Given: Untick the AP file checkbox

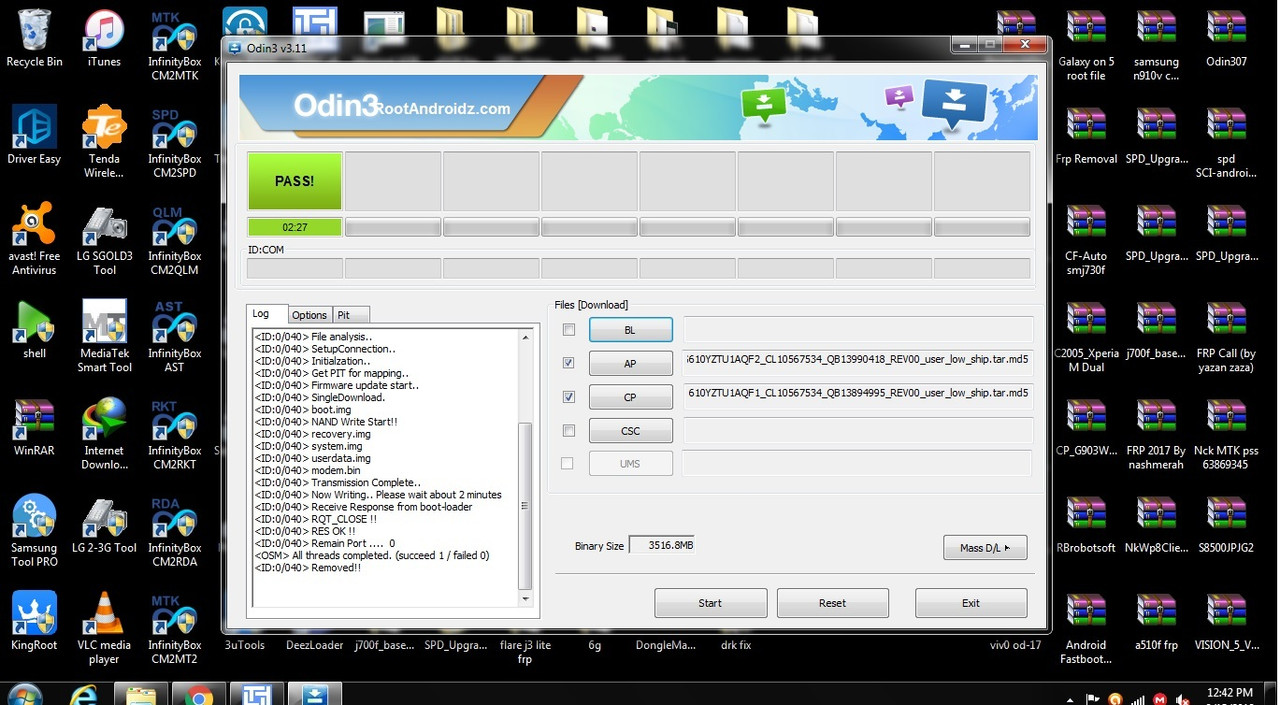Looking at the screenshot, I should coord(569,363).
